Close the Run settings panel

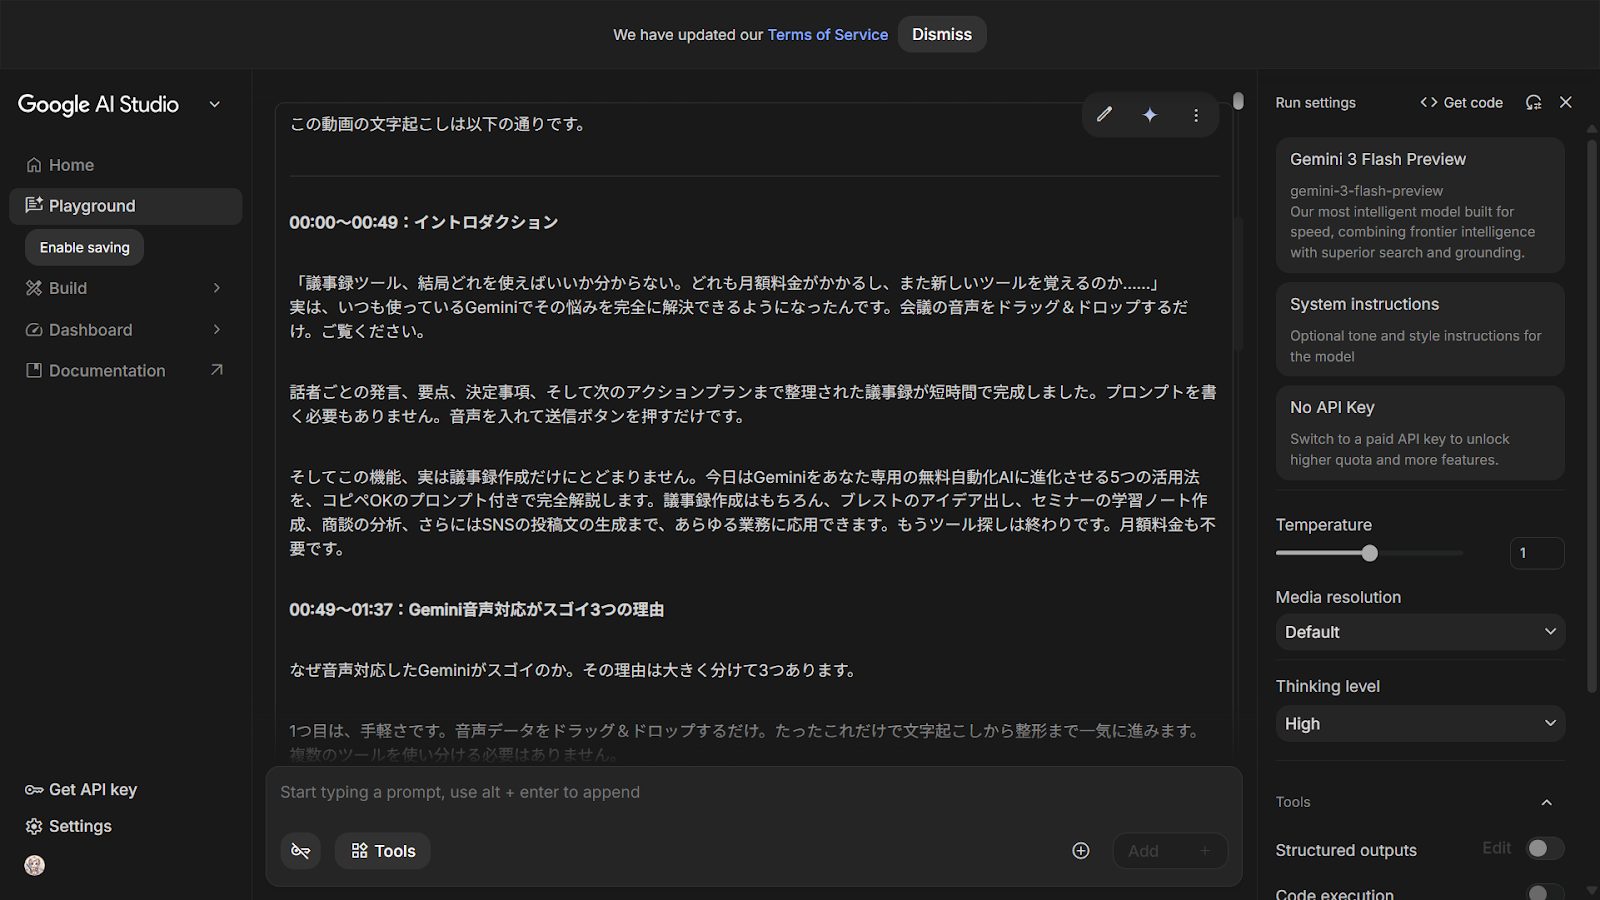coord(1566,102)
